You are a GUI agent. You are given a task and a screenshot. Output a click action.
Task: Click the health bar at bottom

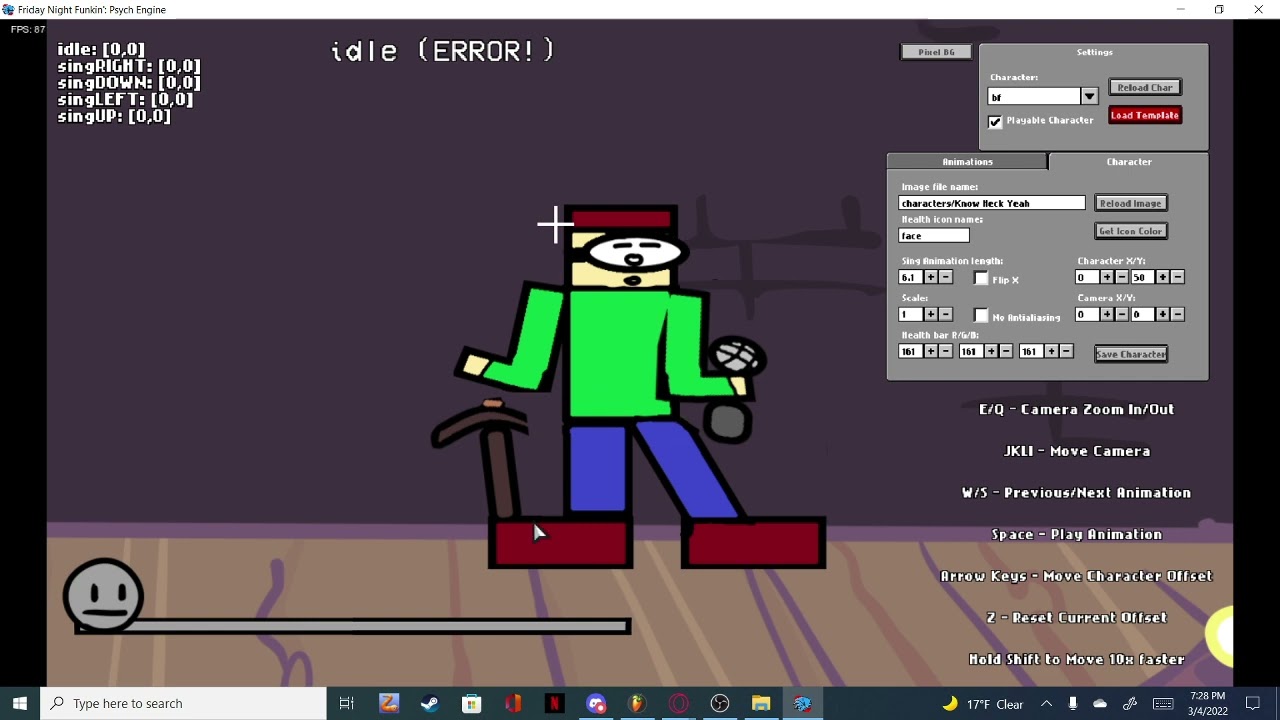click(353, 627)
